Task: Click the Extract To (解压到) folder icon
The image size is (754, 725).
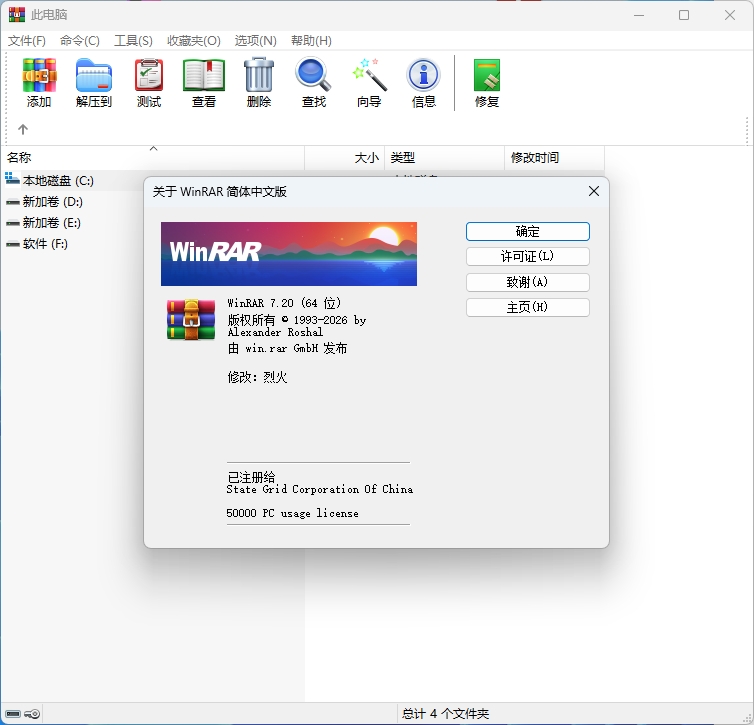Action: [94, 75]
